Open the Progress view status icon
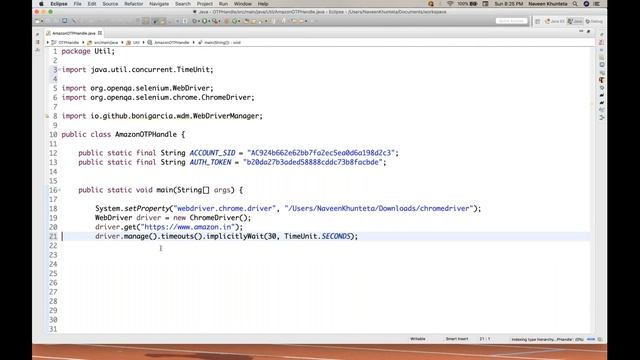Screen dimensions: 640x360 point(600,339)
